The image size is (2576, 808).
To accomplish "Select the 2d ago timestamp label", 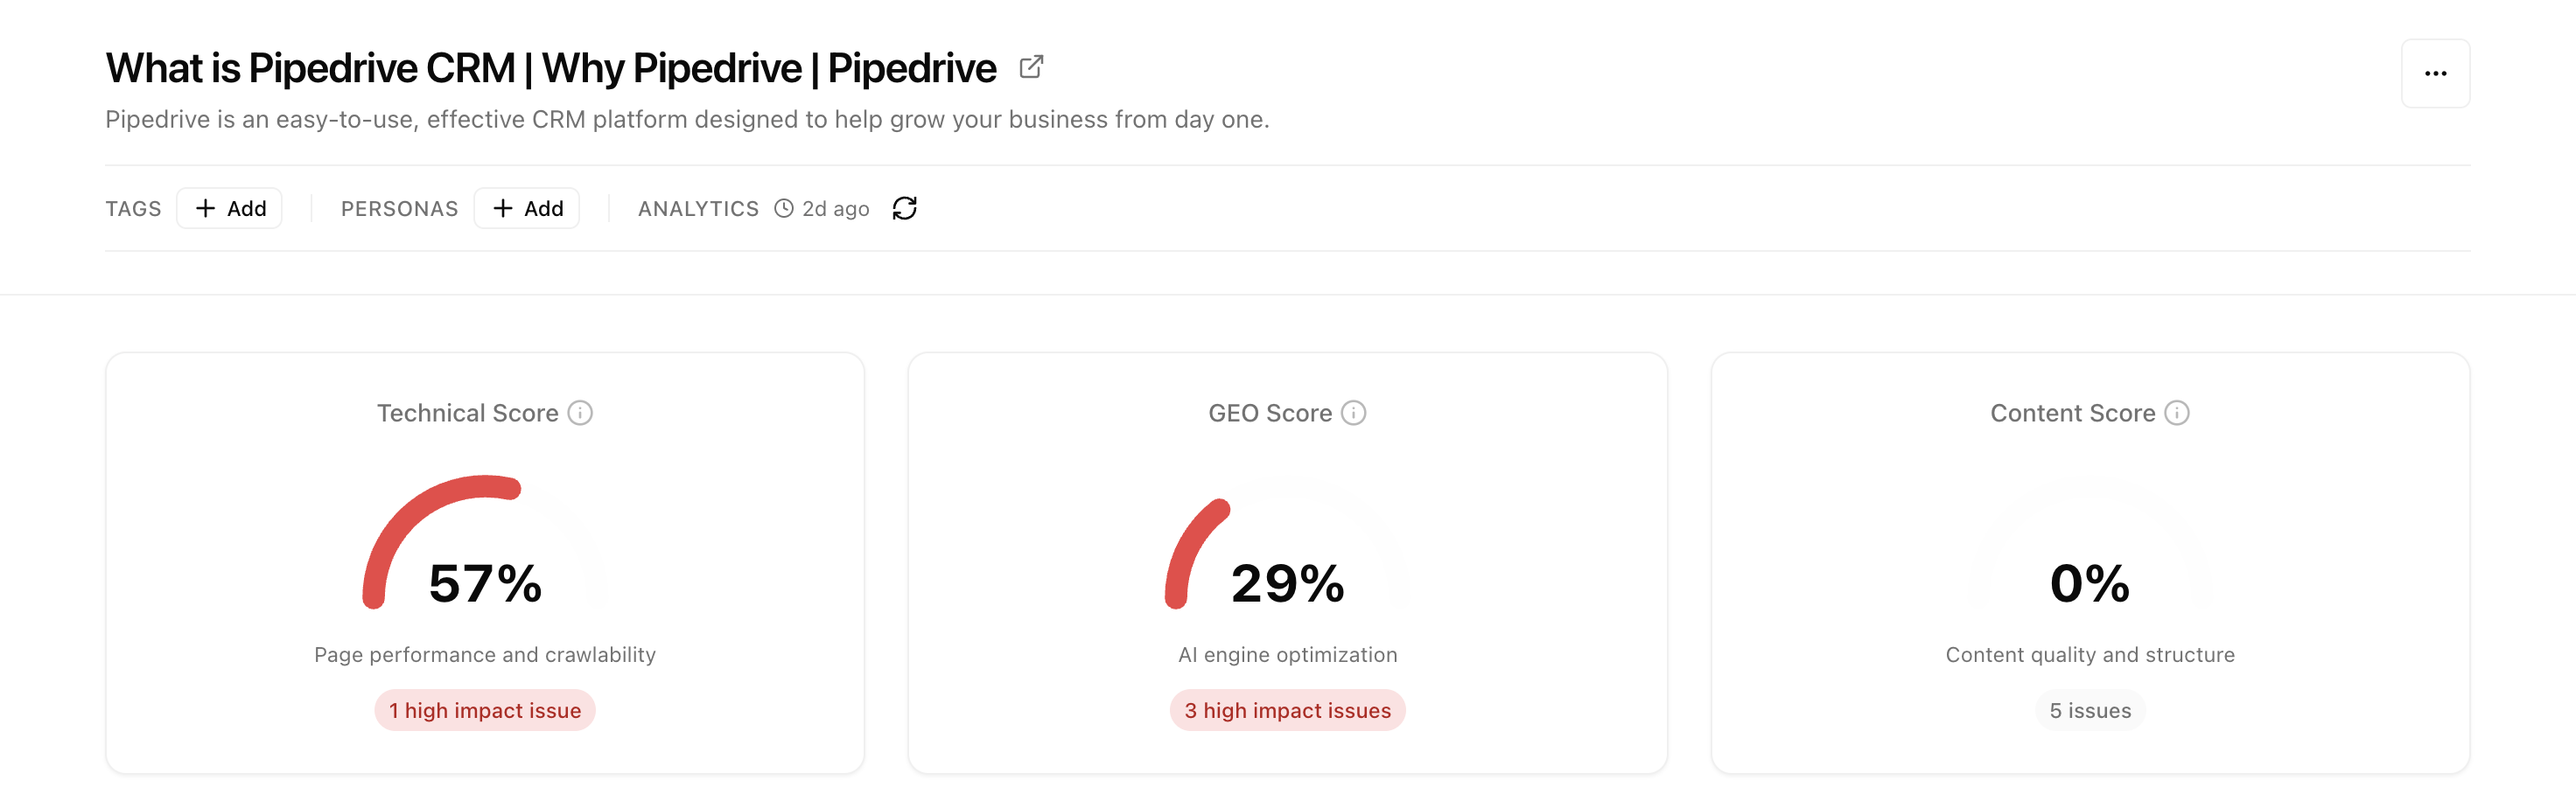I will (835, 208).
